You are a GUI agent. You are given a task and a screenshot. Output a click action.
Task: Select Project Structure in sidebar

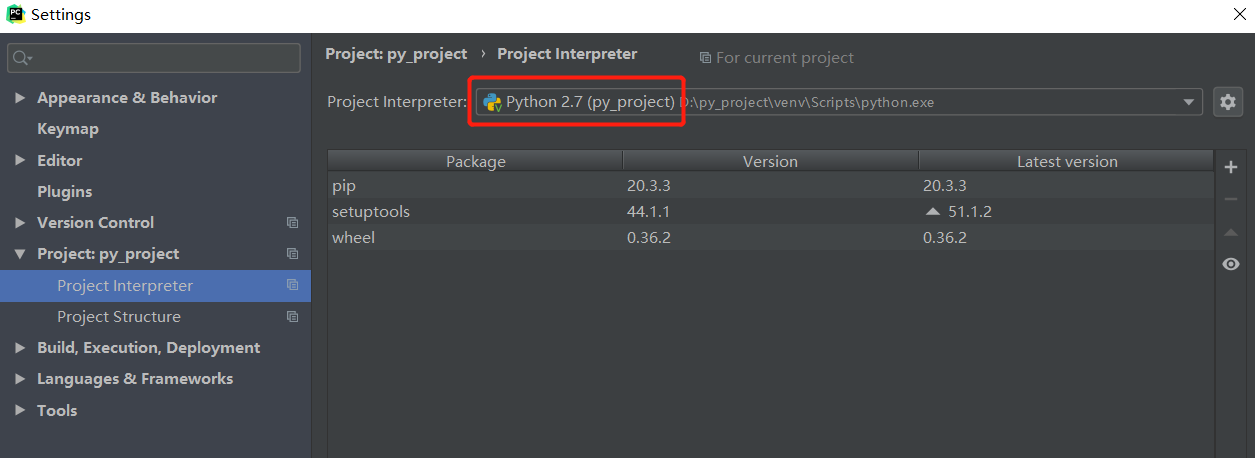click(119, 317)
